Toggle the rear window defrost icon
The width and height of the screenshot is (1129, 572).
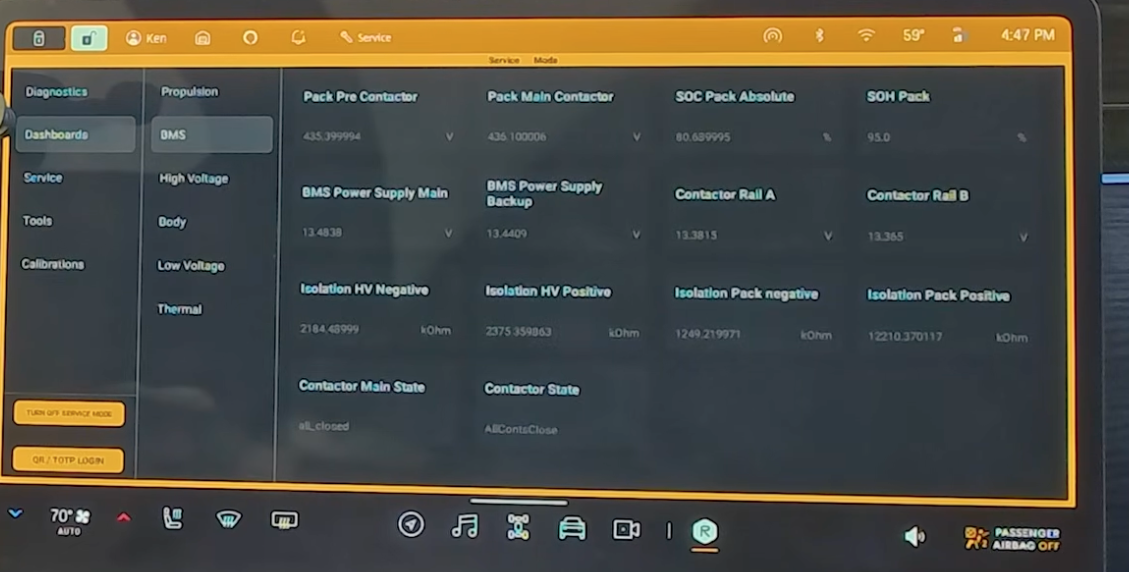(284, 519)
